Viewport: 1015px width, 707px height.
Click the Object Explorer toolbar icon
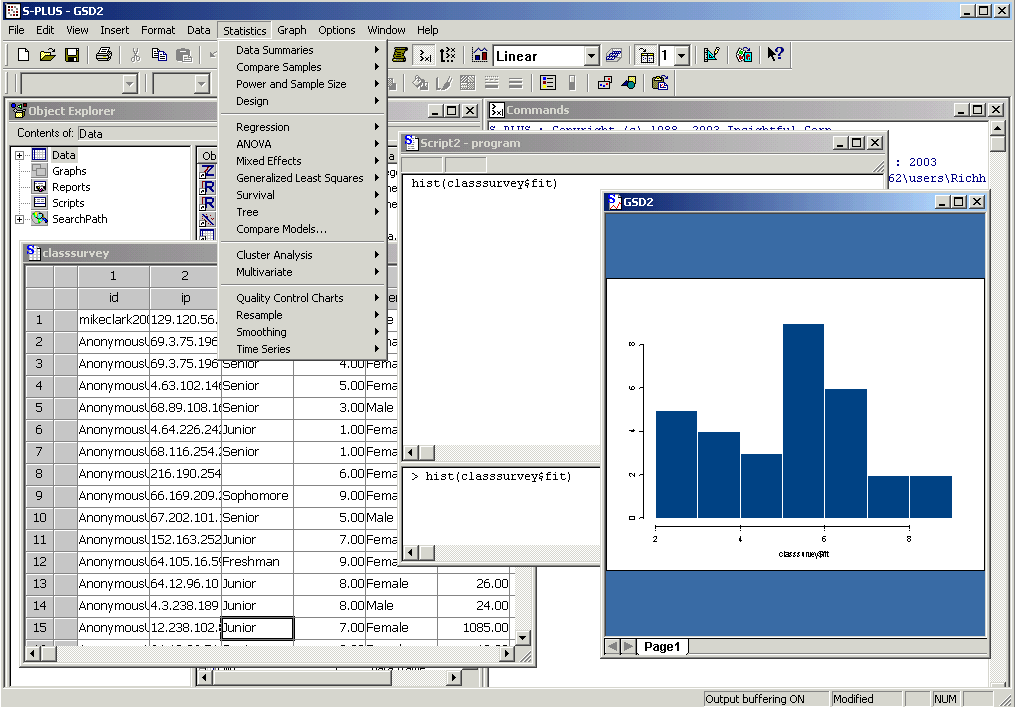[712, 56]
